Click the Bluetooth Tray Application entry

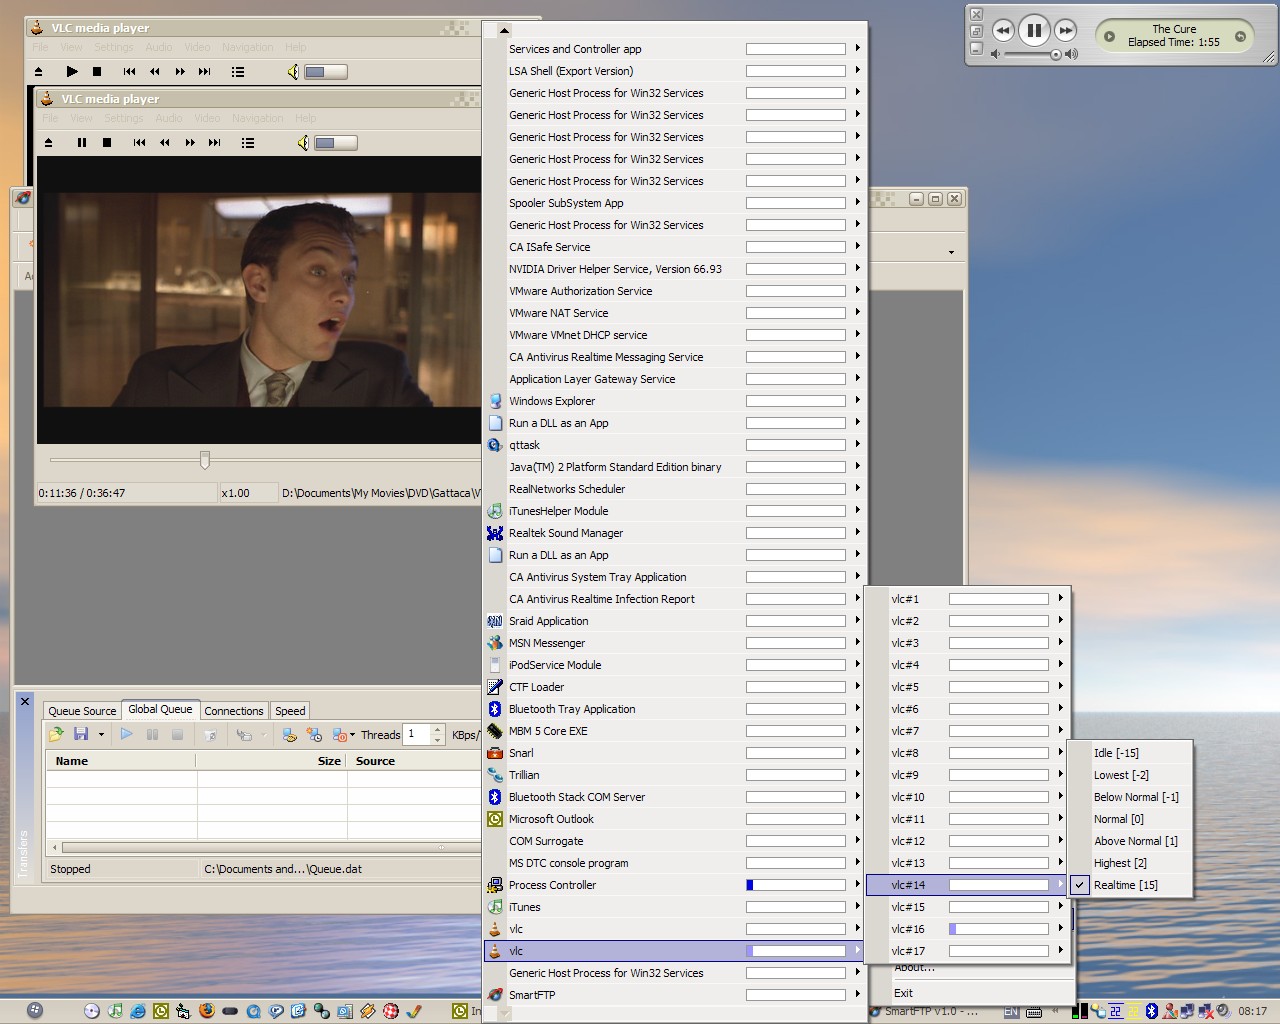(674, 709)
